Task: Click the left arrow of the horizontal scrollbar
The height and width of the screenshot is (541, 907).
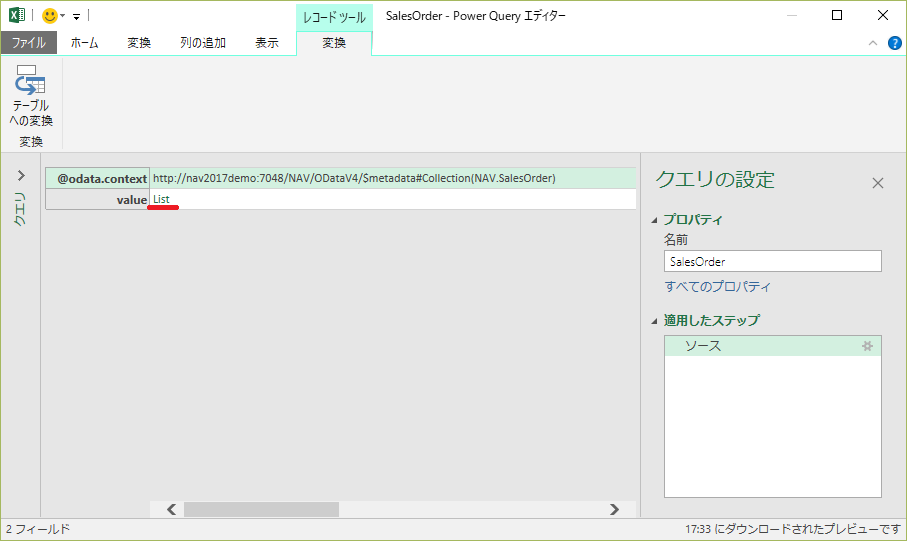Action: tap(171, 509)
